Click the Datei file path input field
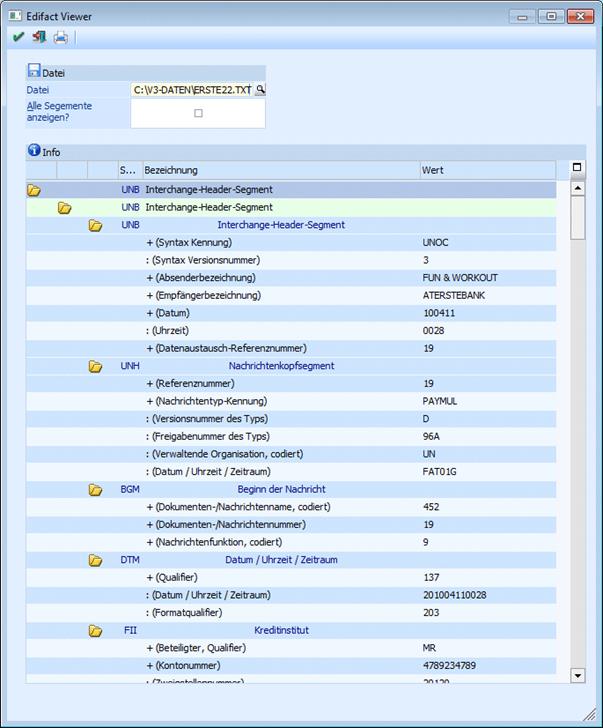 point(191,90)
